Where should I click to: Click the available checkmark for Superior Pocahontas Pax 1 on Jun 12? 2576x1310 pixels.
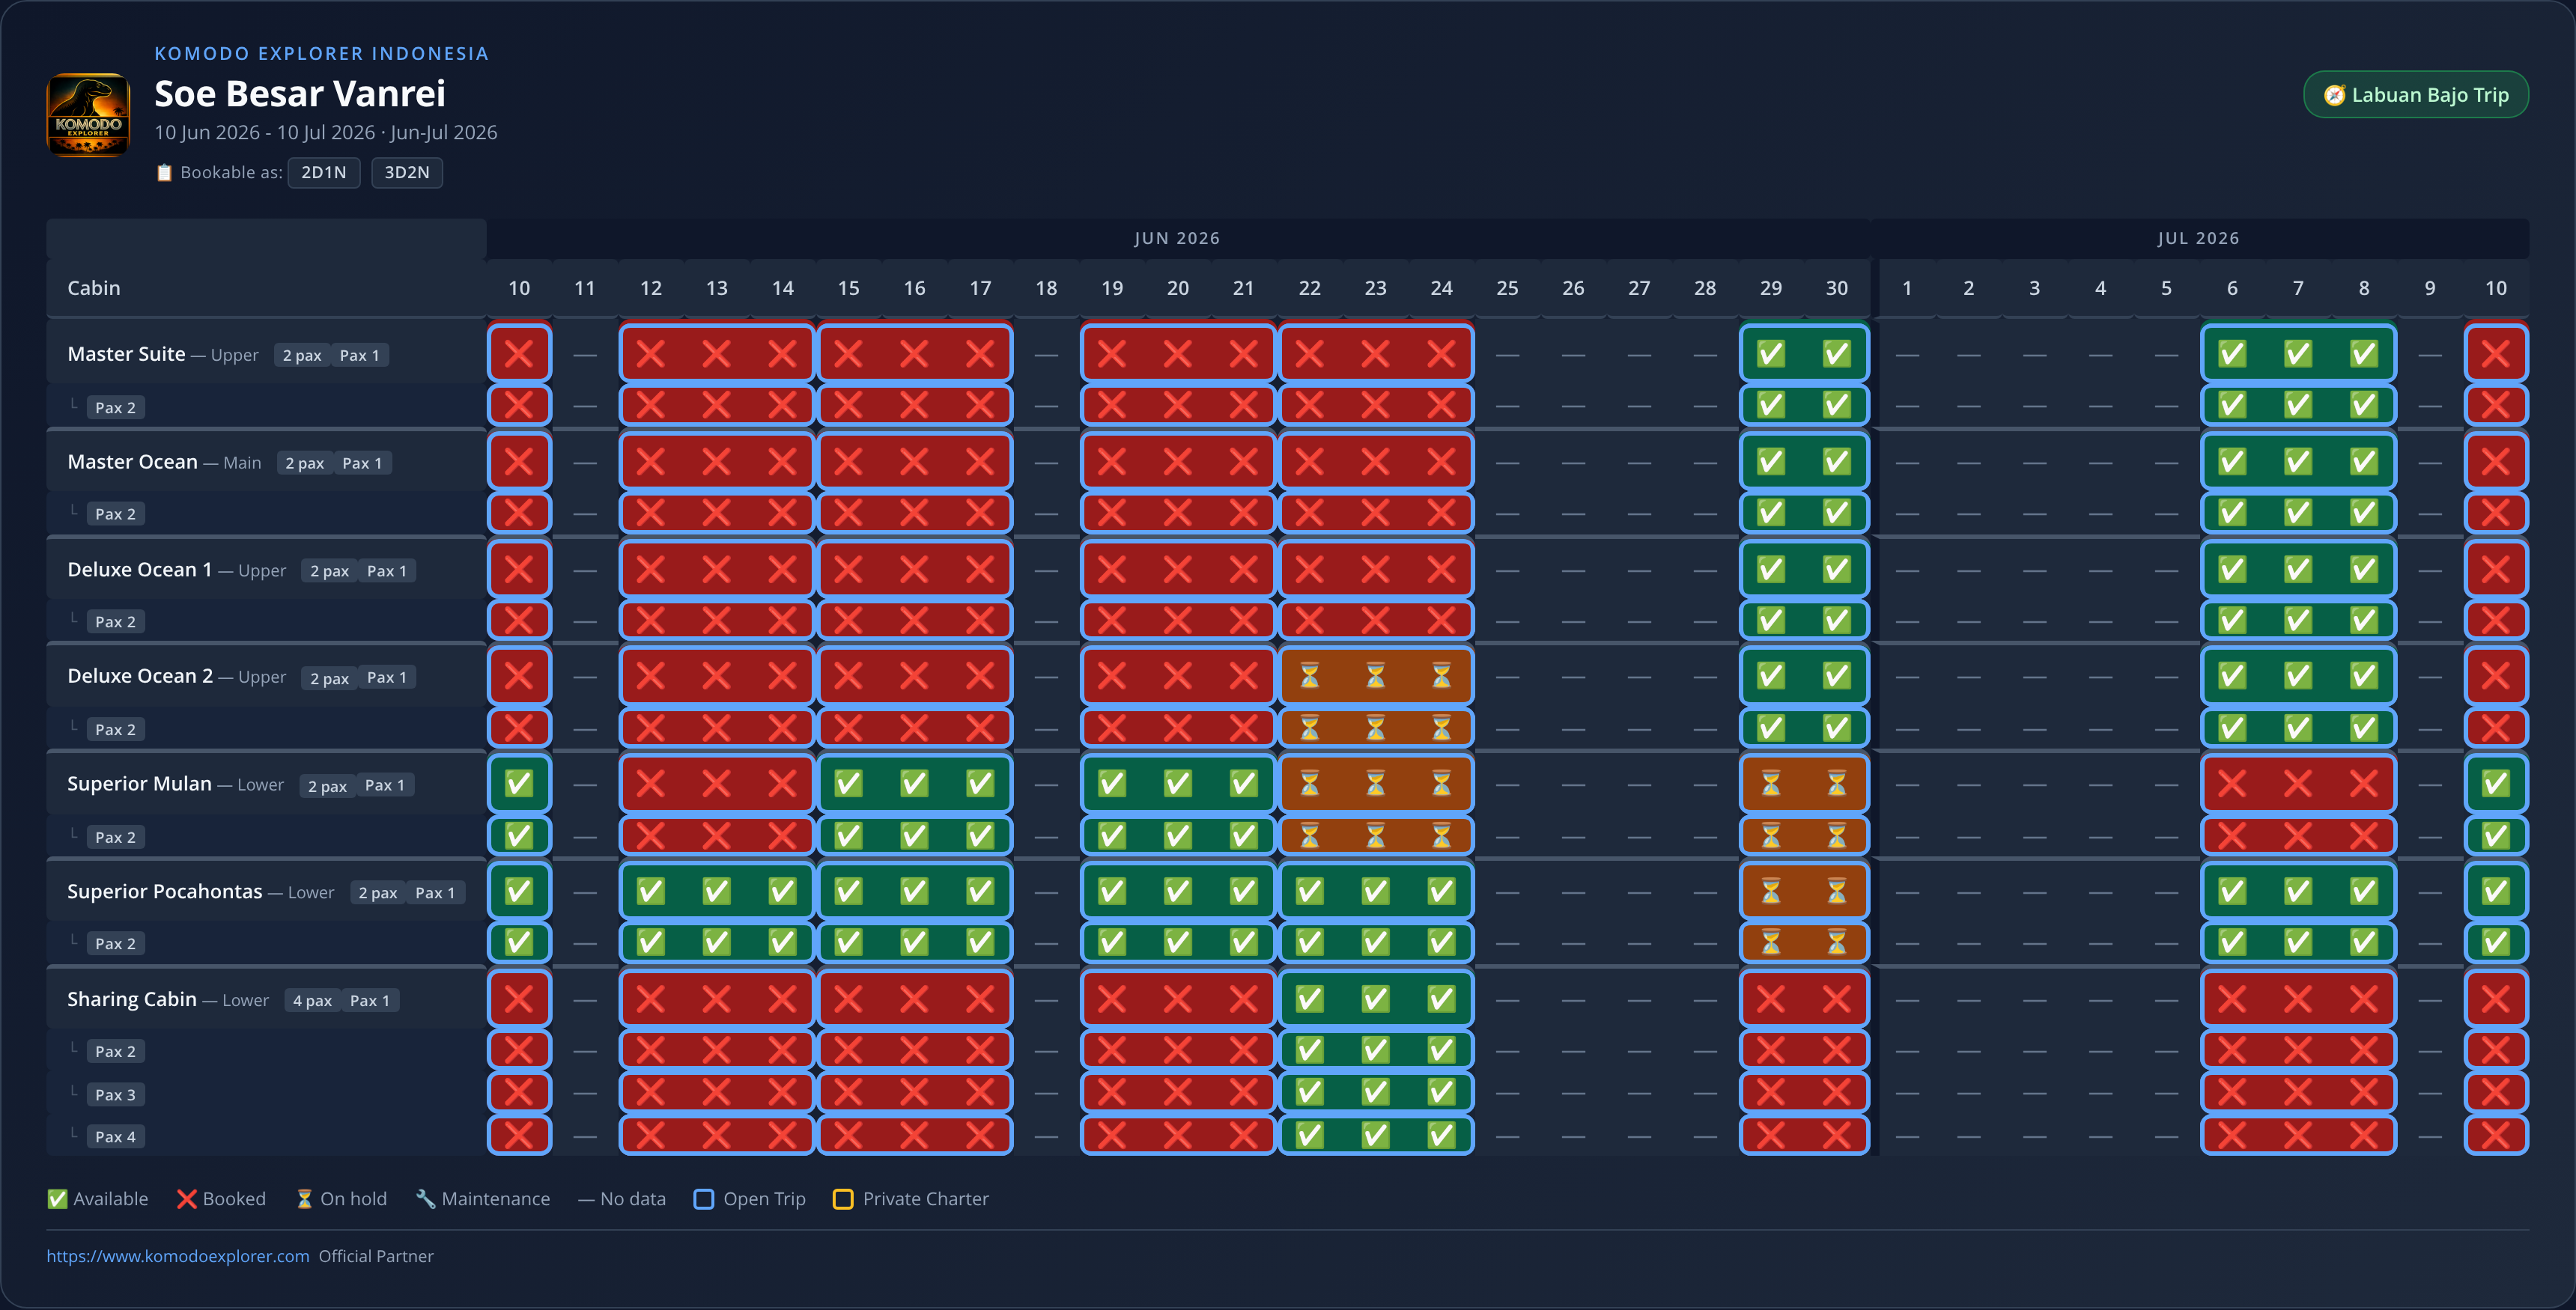(650, 891)
